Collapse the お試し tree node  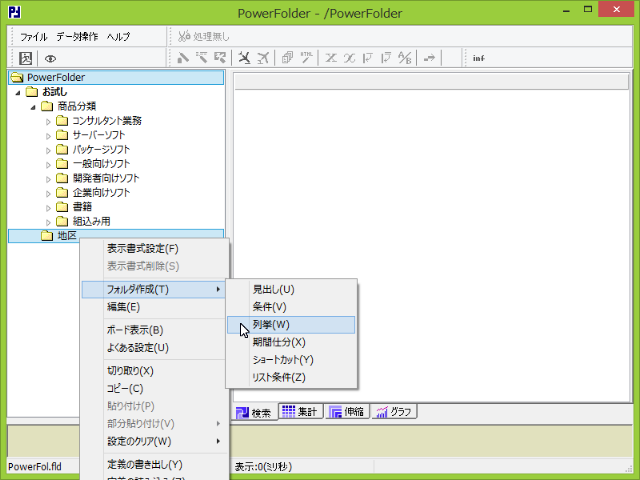[18, 93]
